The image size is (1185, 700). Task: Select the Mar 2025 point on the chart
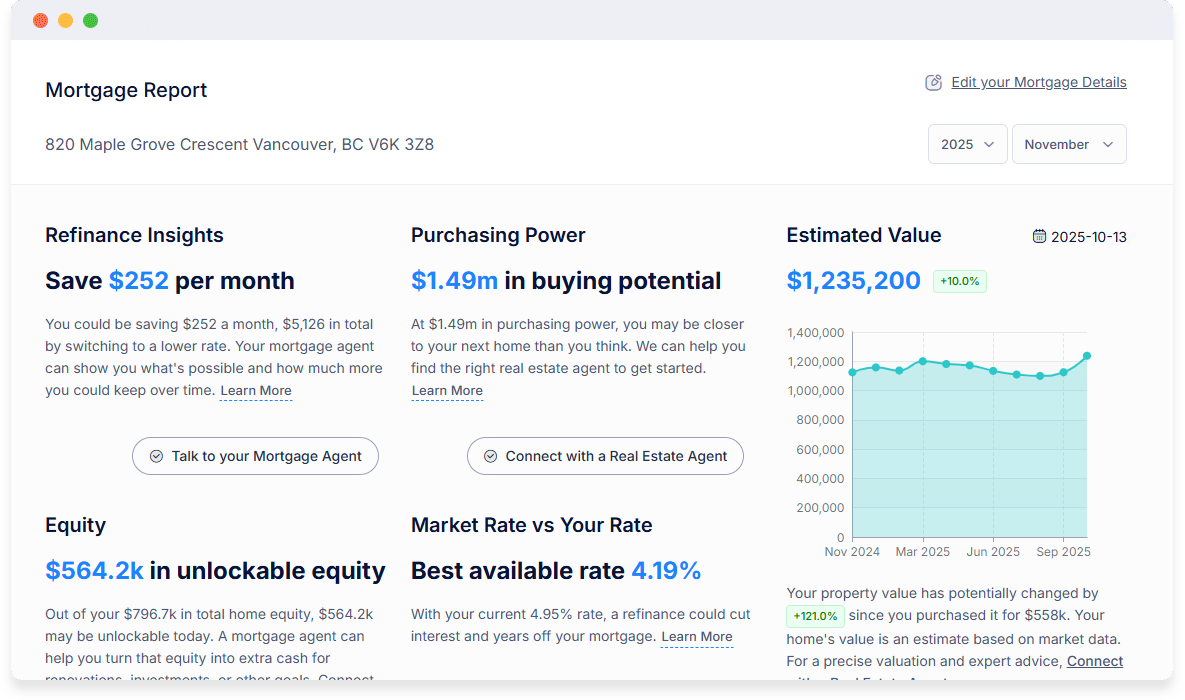click(923, 361)
